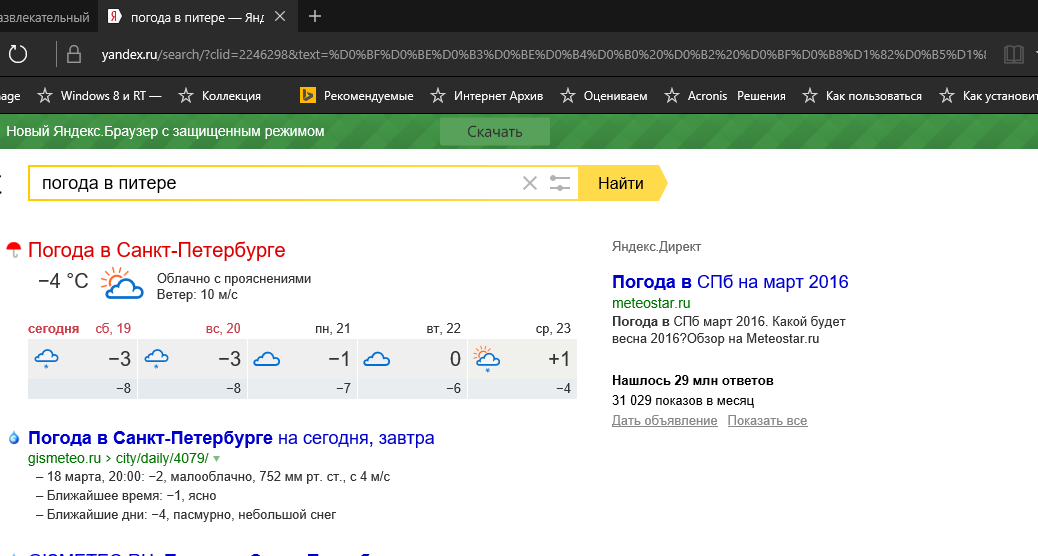Click 'Скачать' button in green banner
This screenshot has height=556, width=1038.
coord(495,132)
